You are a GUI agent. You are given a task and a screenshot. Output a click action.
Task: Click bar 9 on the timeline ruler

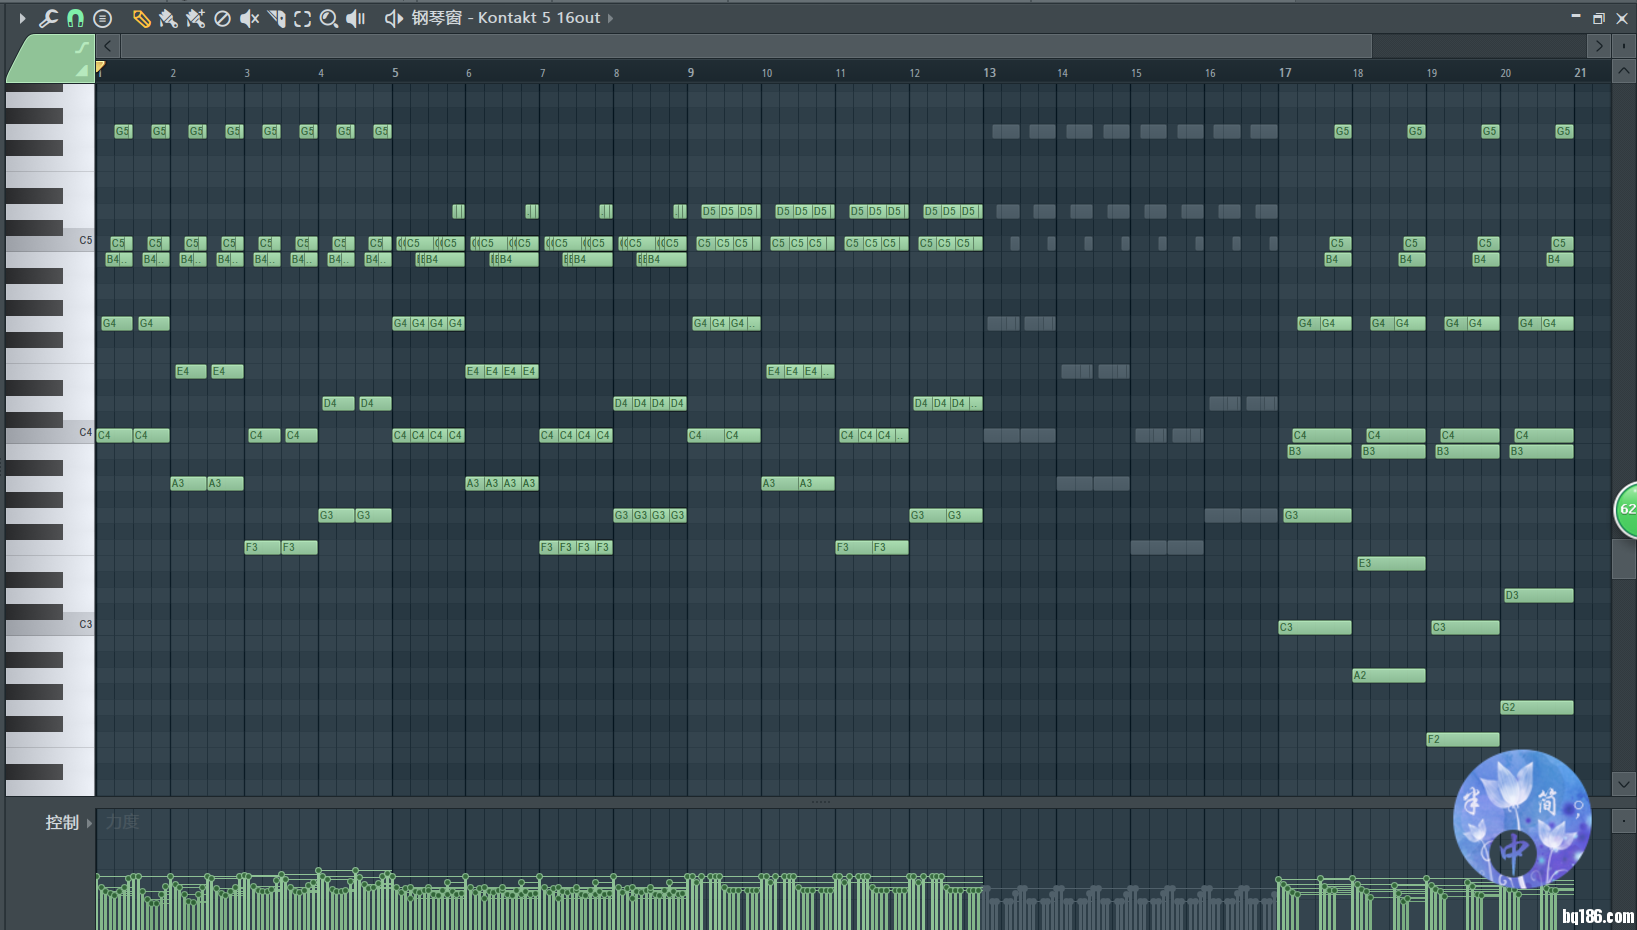tap(690, 73)
